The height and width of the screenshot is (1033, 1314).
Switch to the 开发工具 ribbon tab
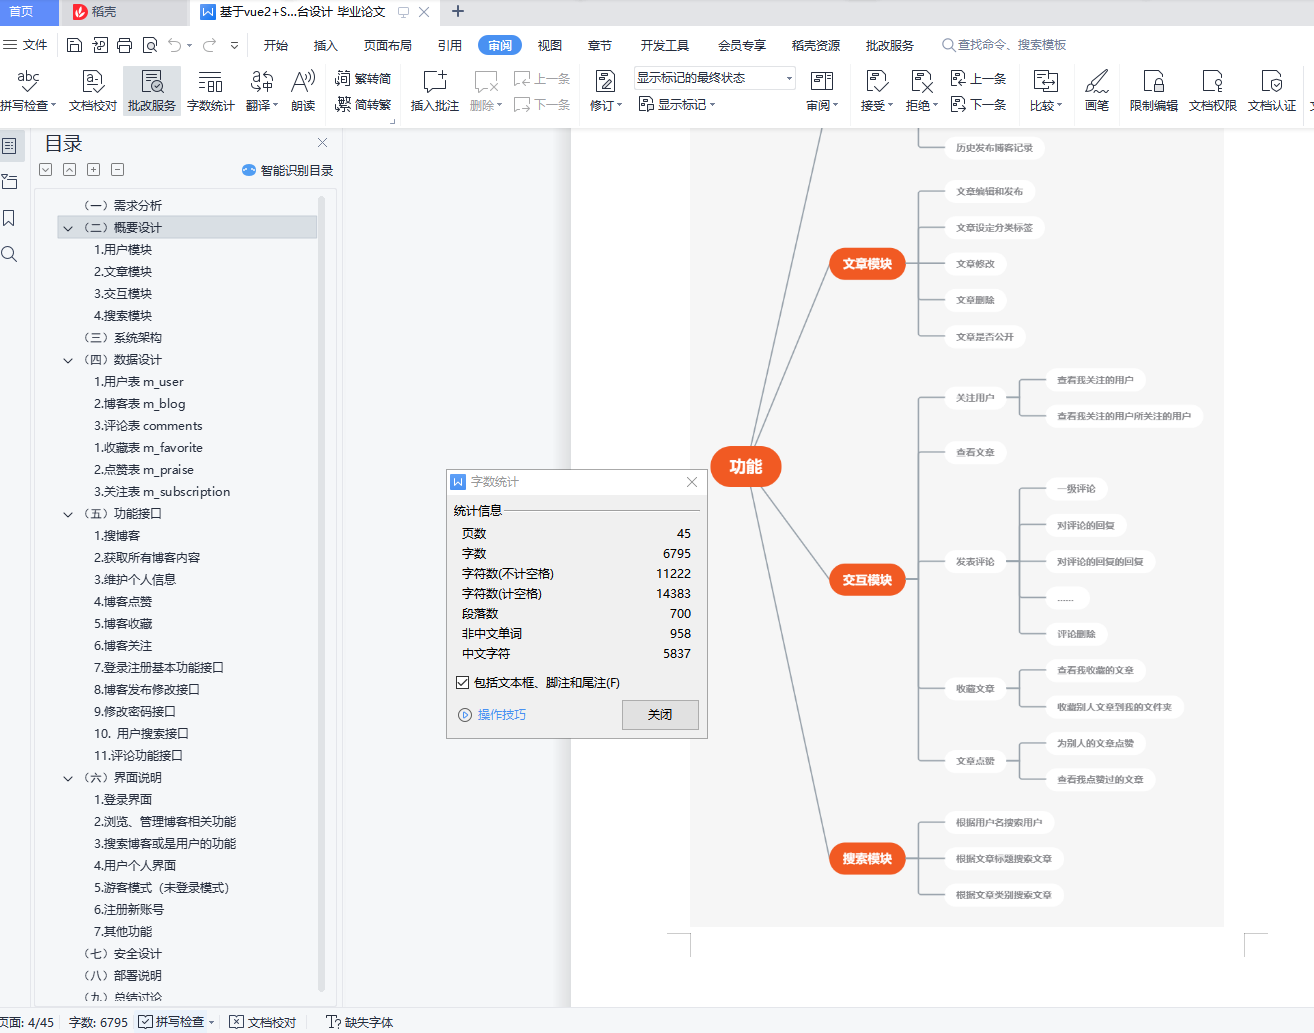[x=665, y=45]
